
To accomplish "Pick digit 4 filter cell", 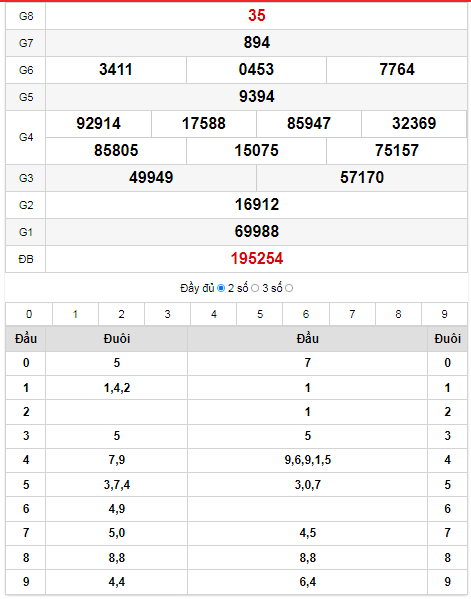I will (x=214, y=314).
